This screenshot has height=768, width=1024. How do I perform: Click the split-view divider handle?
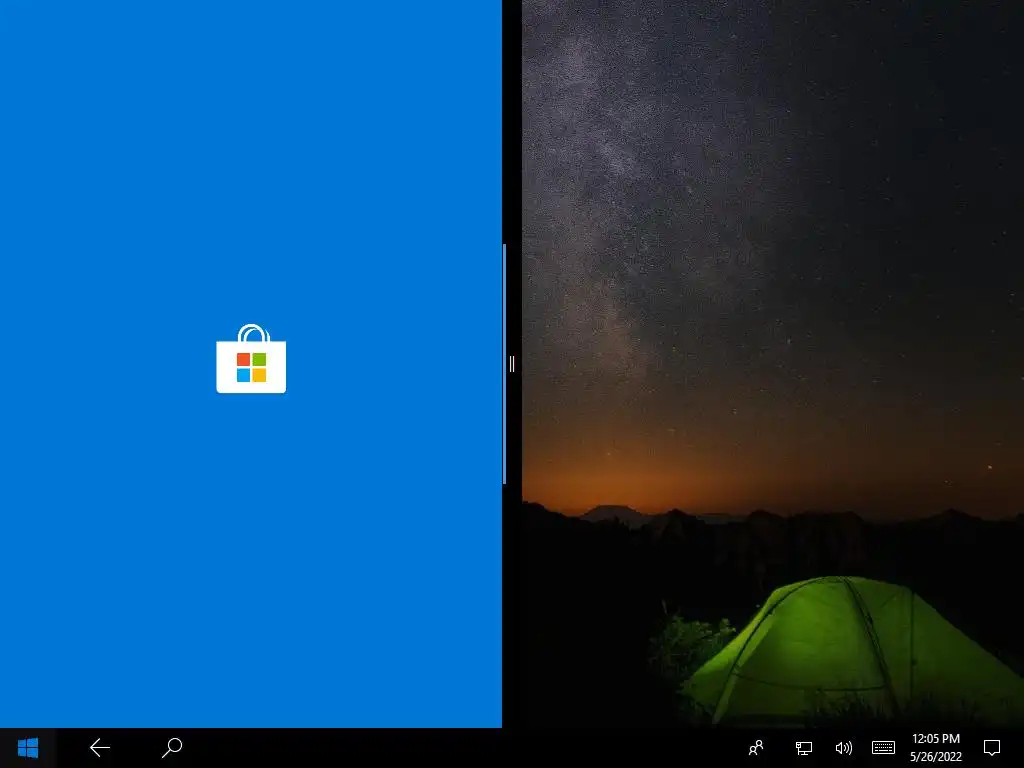coord(512,364)
